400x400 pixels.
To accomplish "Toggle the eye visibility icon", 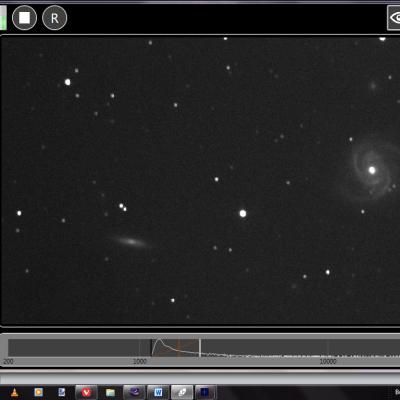I will coord(394,18).
